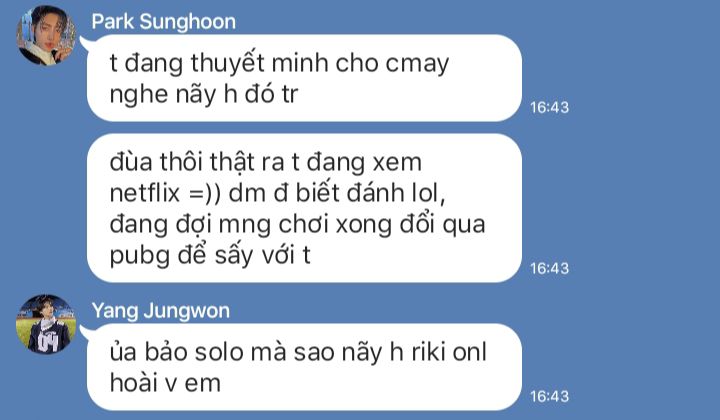Viewport: 720px width, 420px height.
Task: Click the 16:43 timestamp beside the netflix message
Action: (549, 268)
